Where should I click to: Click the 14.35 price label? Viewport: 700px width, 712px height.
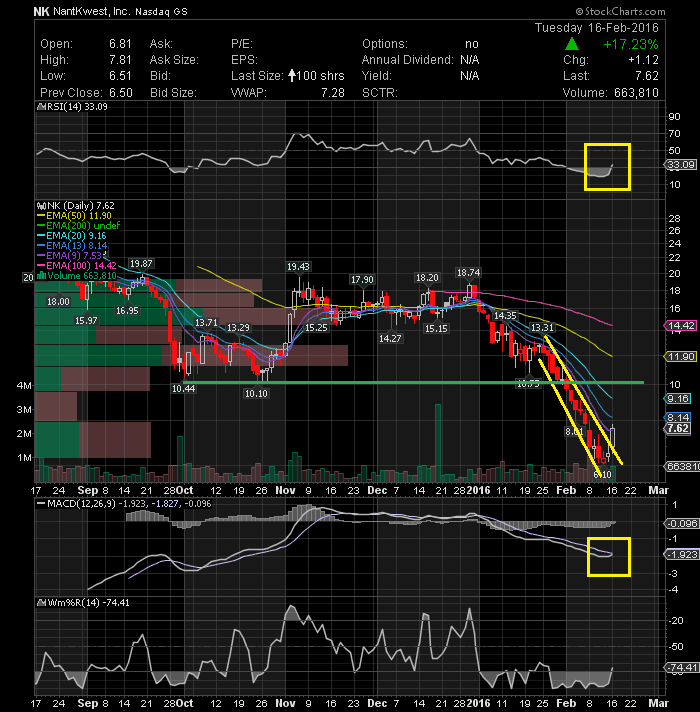tap(505, 316)
